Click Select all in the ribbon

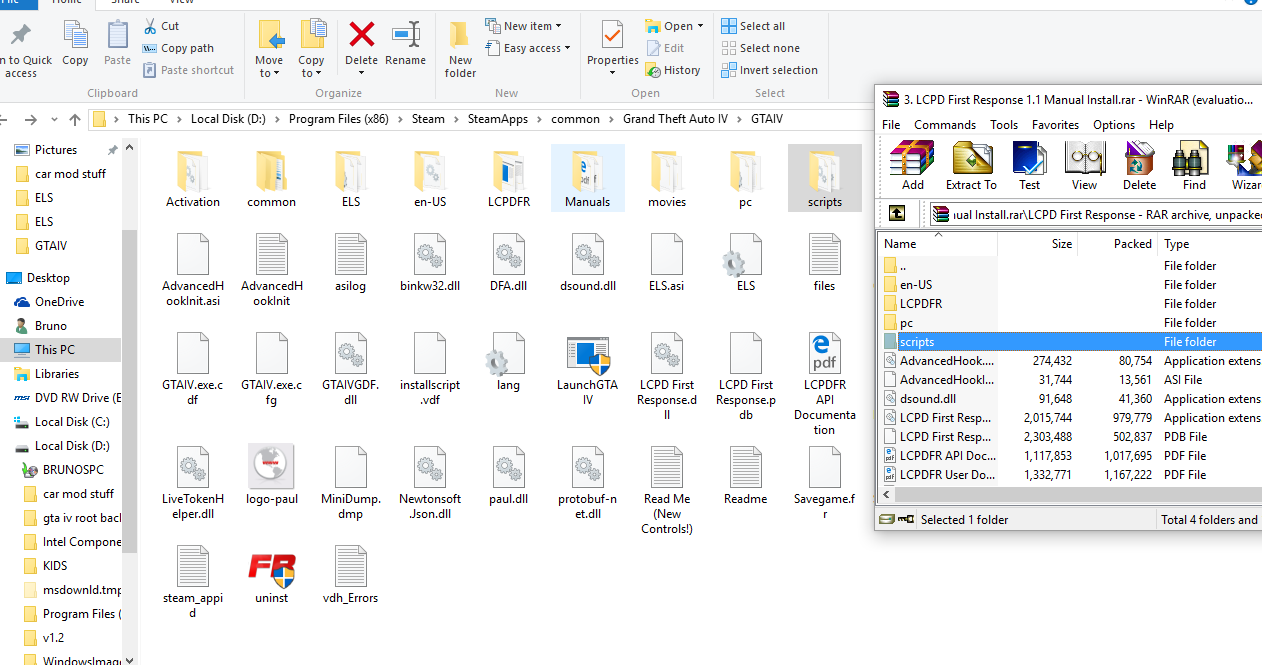[753, 26]
